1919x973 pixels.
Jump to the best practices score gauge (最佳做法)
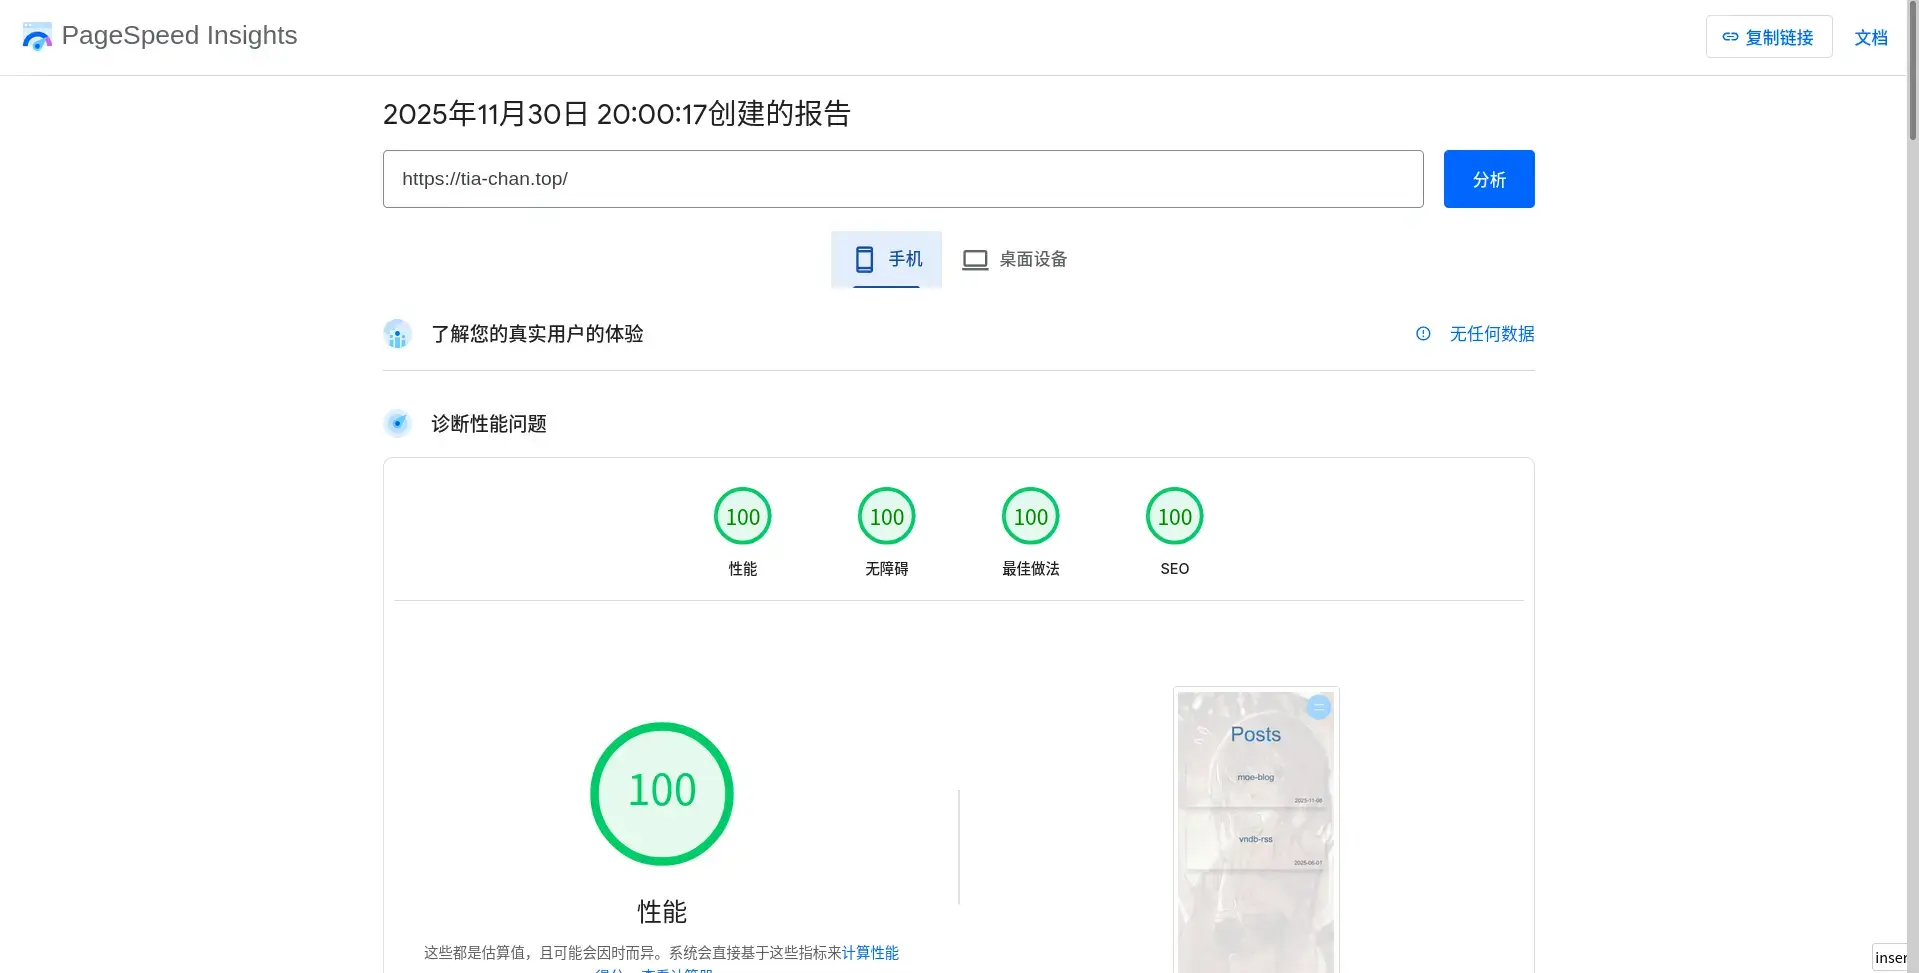[1030, 517]
